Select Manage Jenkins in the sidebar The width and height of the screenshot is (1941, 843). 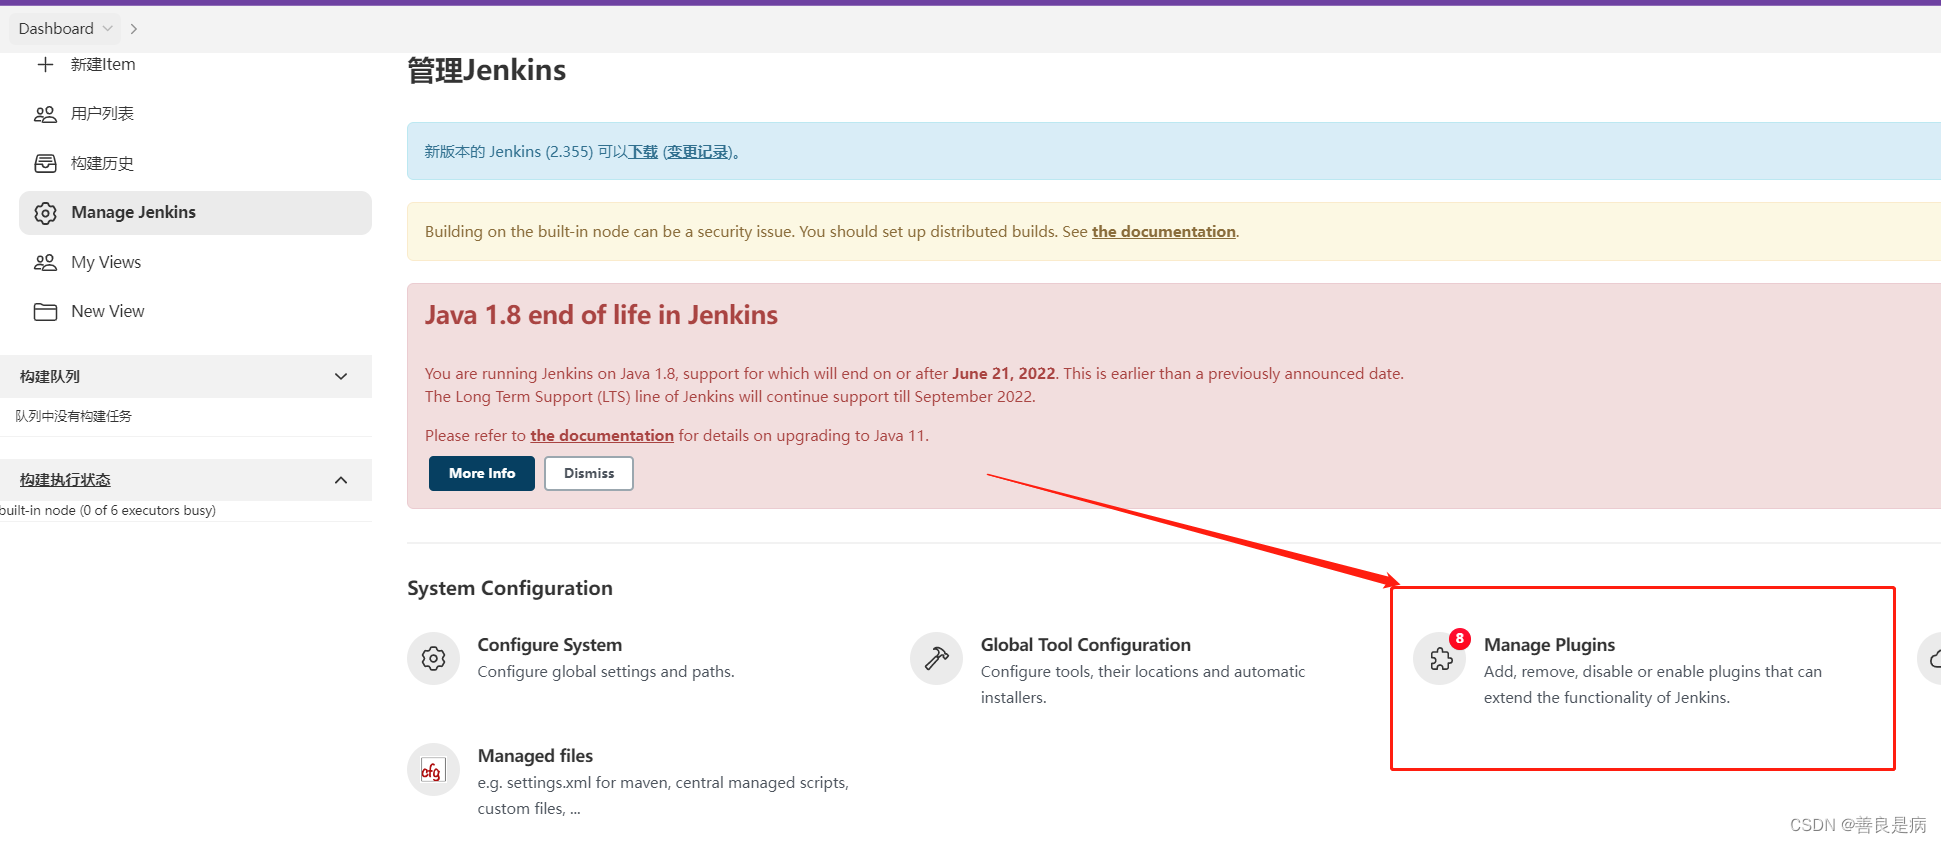click(x=195, y=213)
